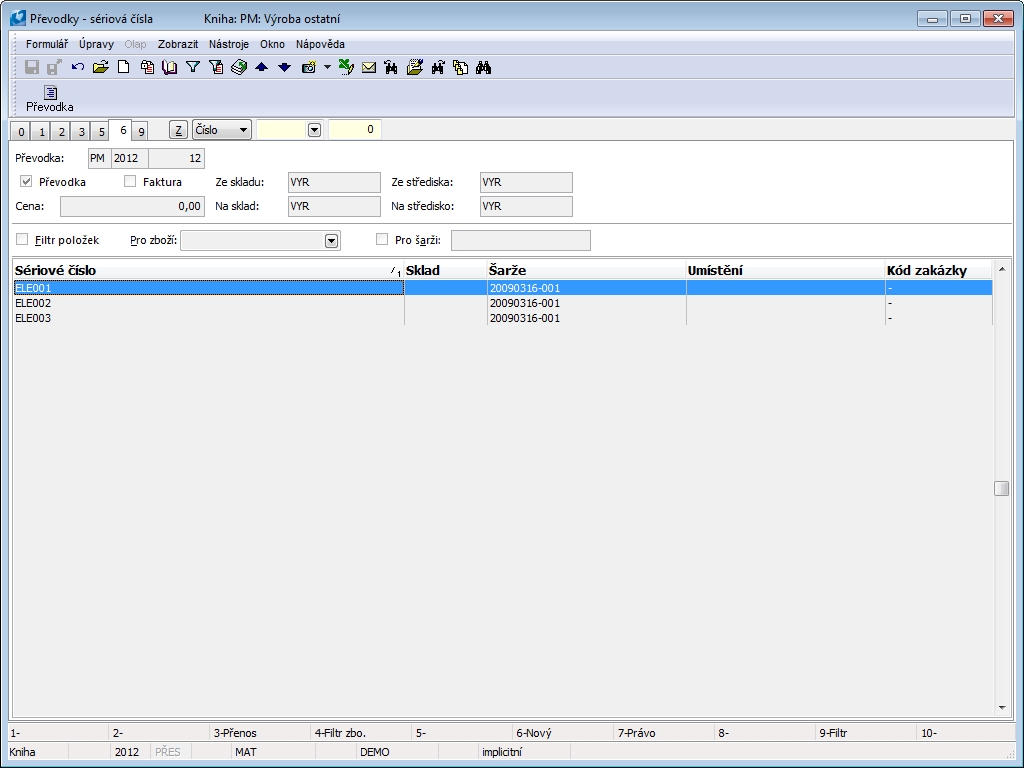Click the open folder toolbar icon

[x=100, y=68]
